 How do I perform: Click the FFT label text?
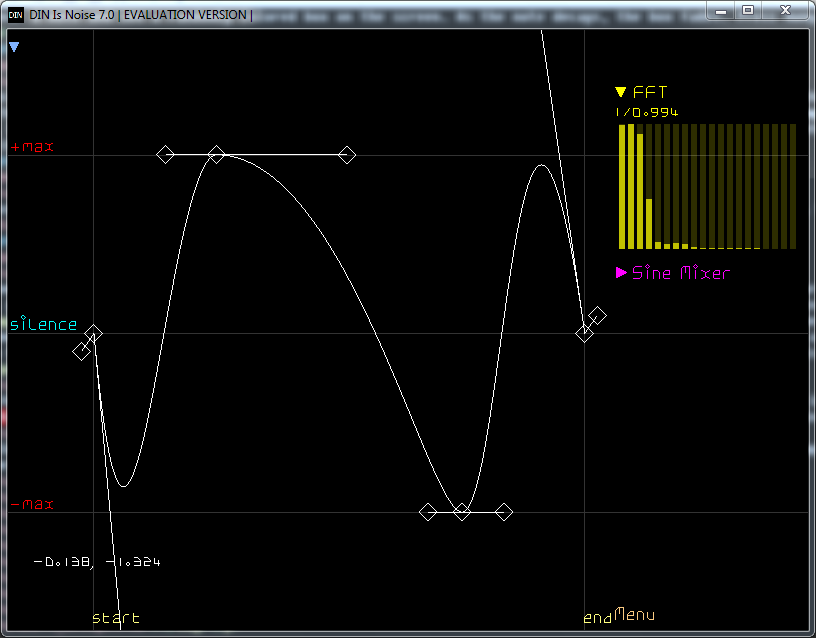[650, 93]
